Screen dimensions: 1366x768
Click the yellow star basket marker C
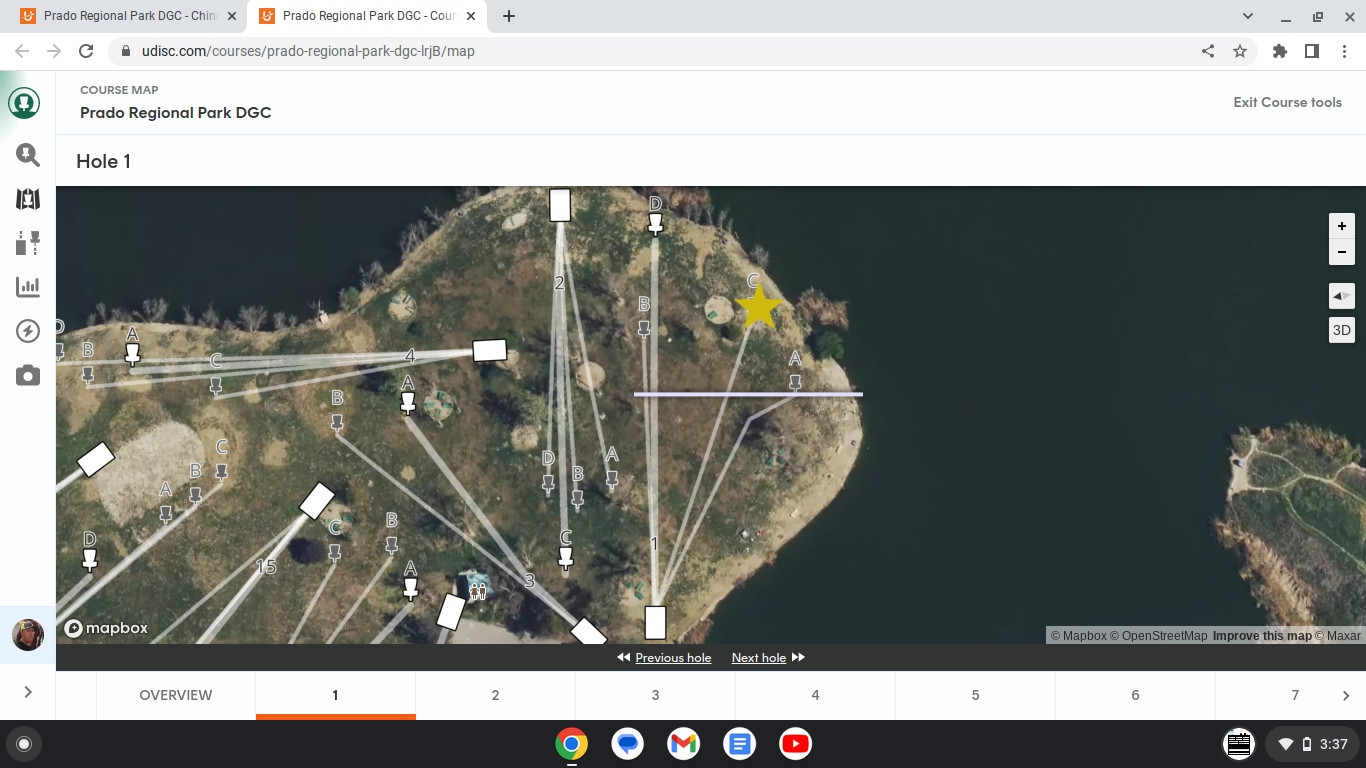tap(758, 307)
